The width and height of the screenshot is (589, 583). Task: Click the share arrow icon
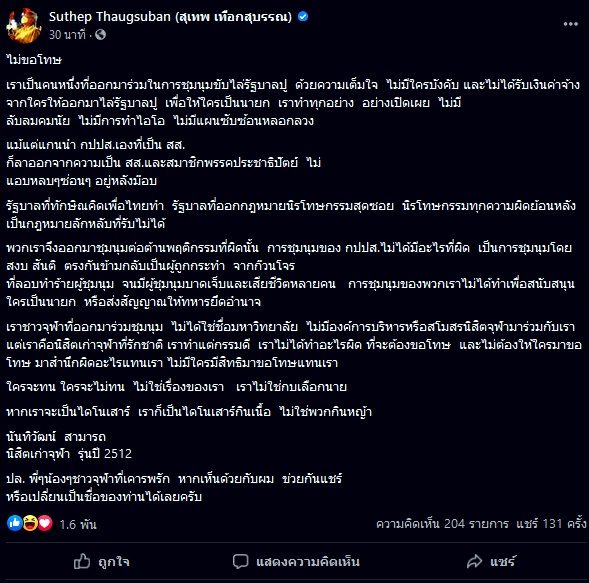[x=474, y=561]
